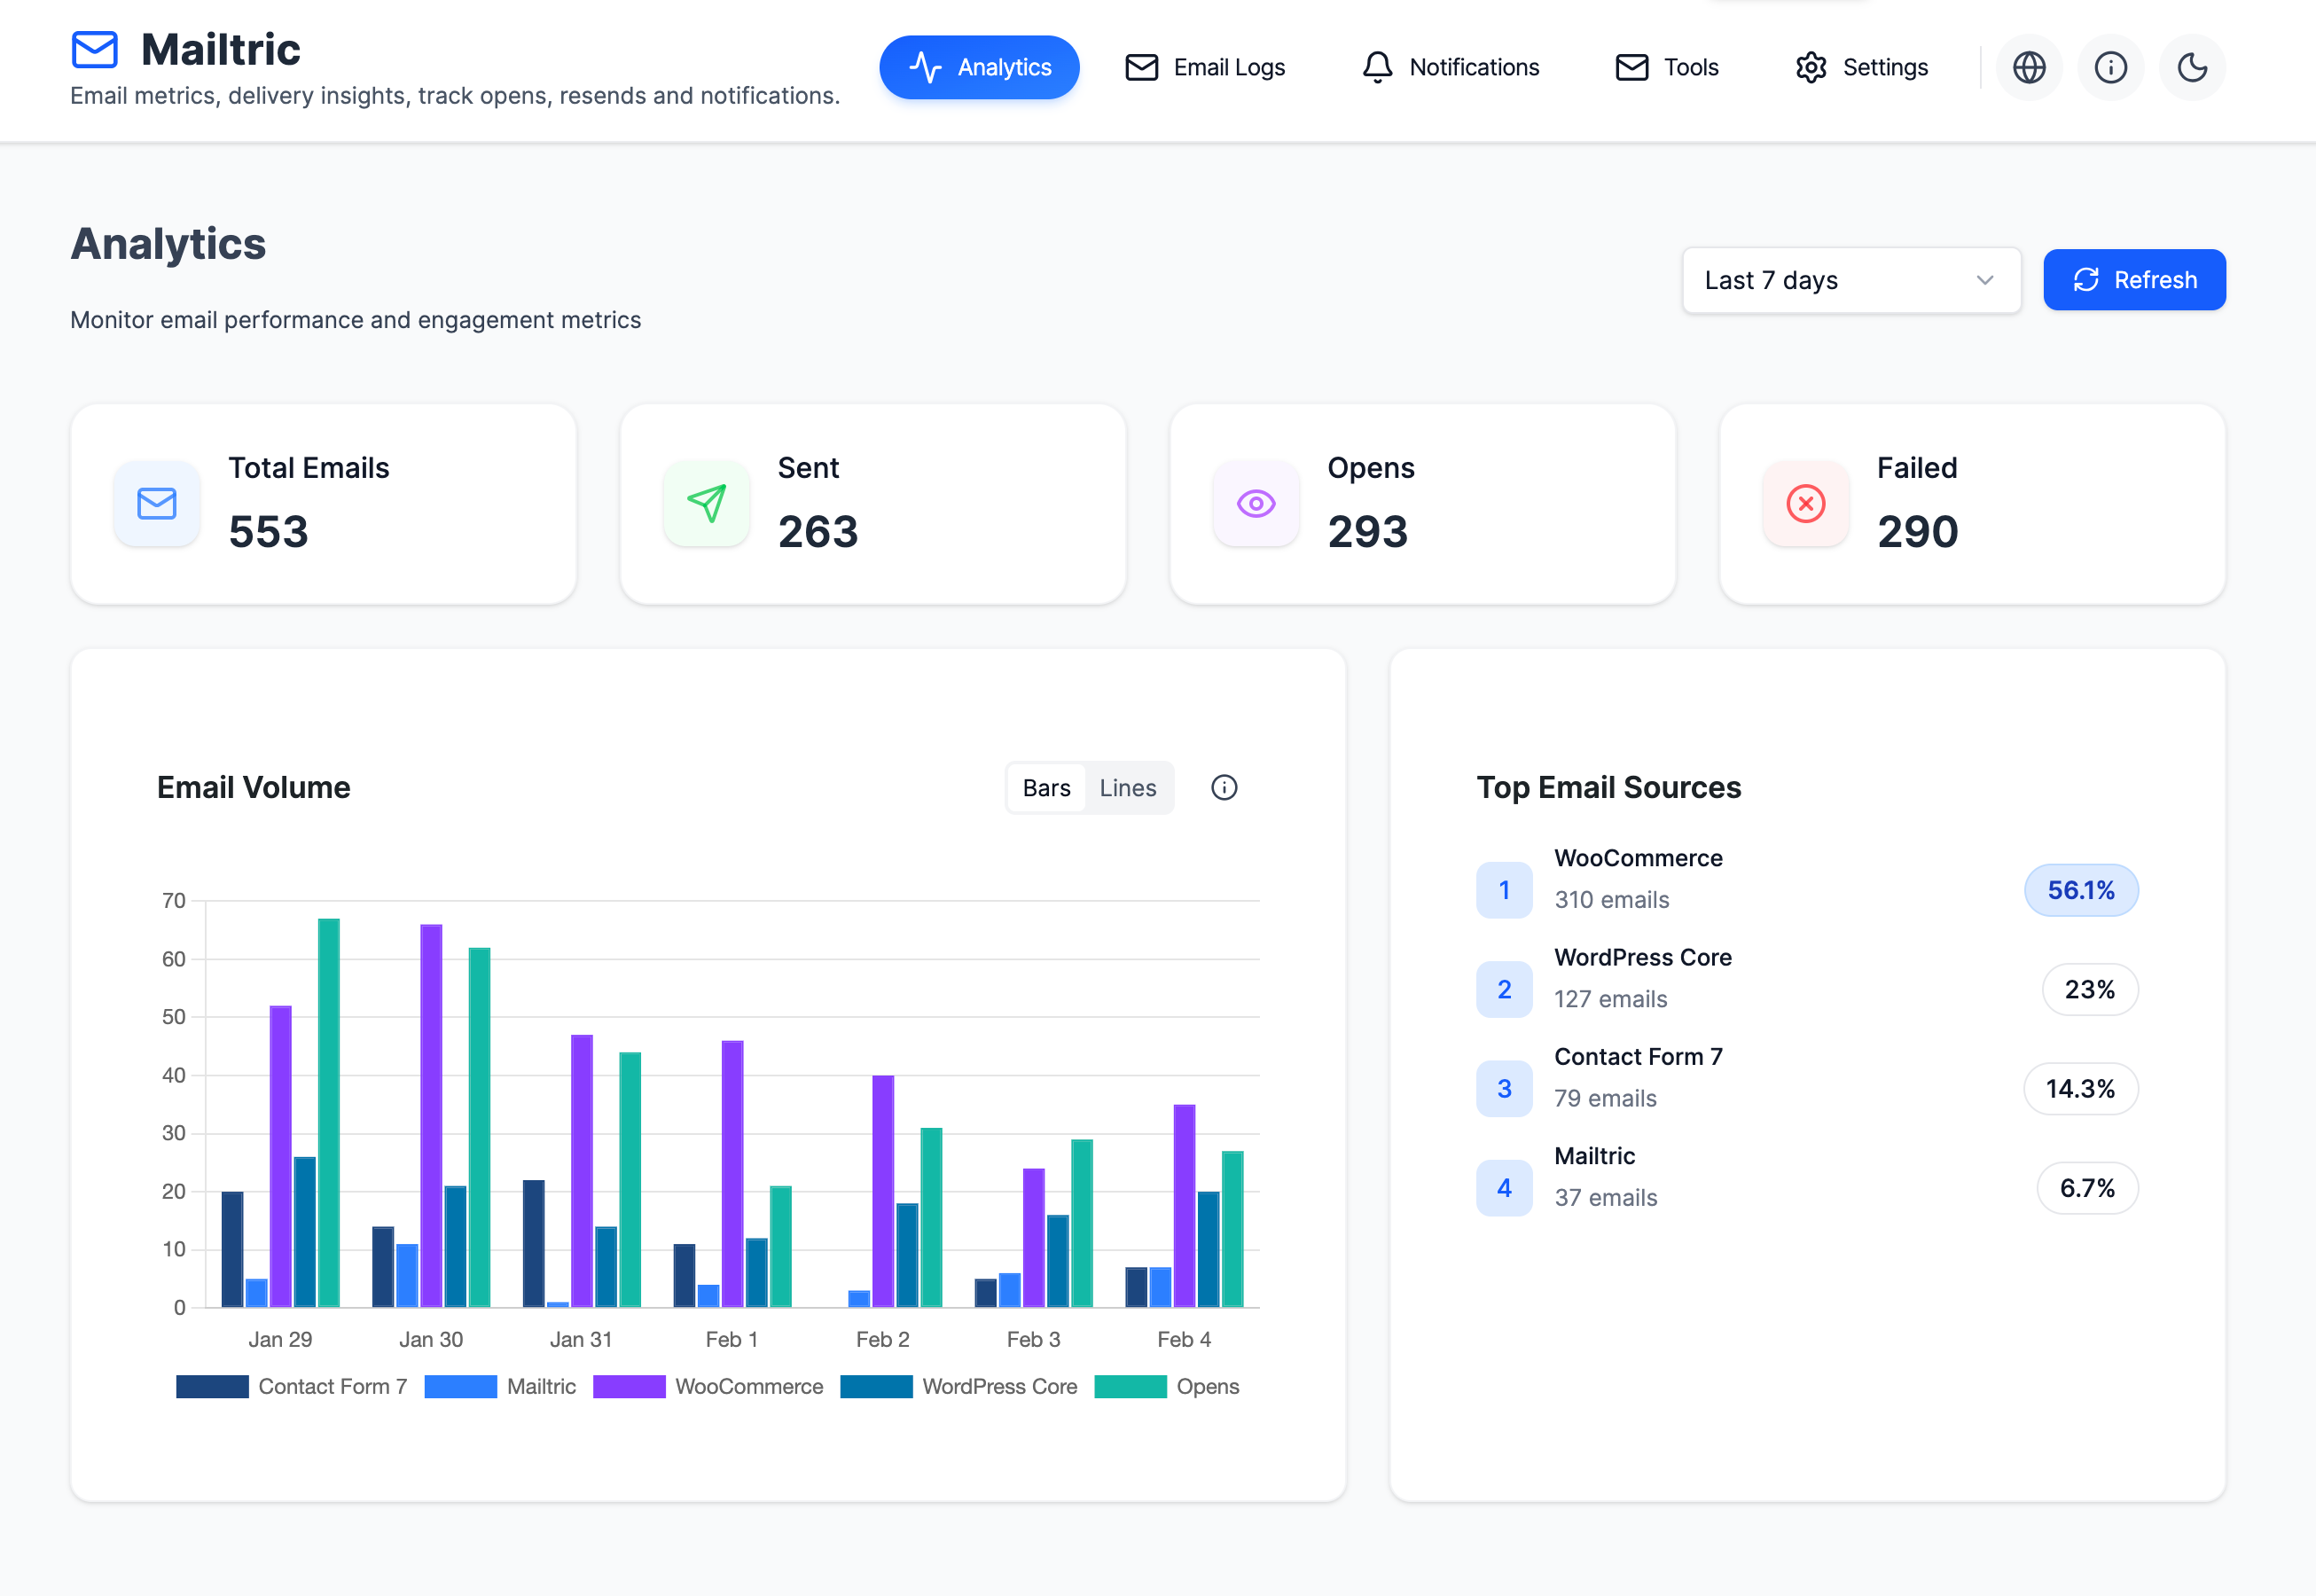This screenshot has width=2316, height=1596.
Task: Open the Settings tab
Action: [x=1861, y=67]
